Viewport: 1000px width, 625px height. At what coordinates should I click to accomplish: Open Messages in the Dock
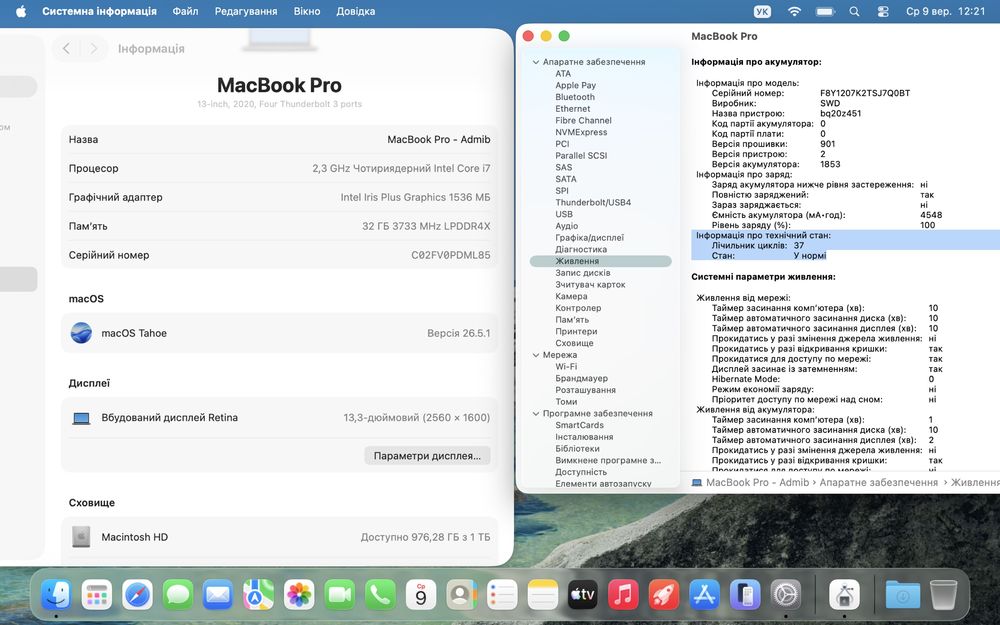point(178,595)
